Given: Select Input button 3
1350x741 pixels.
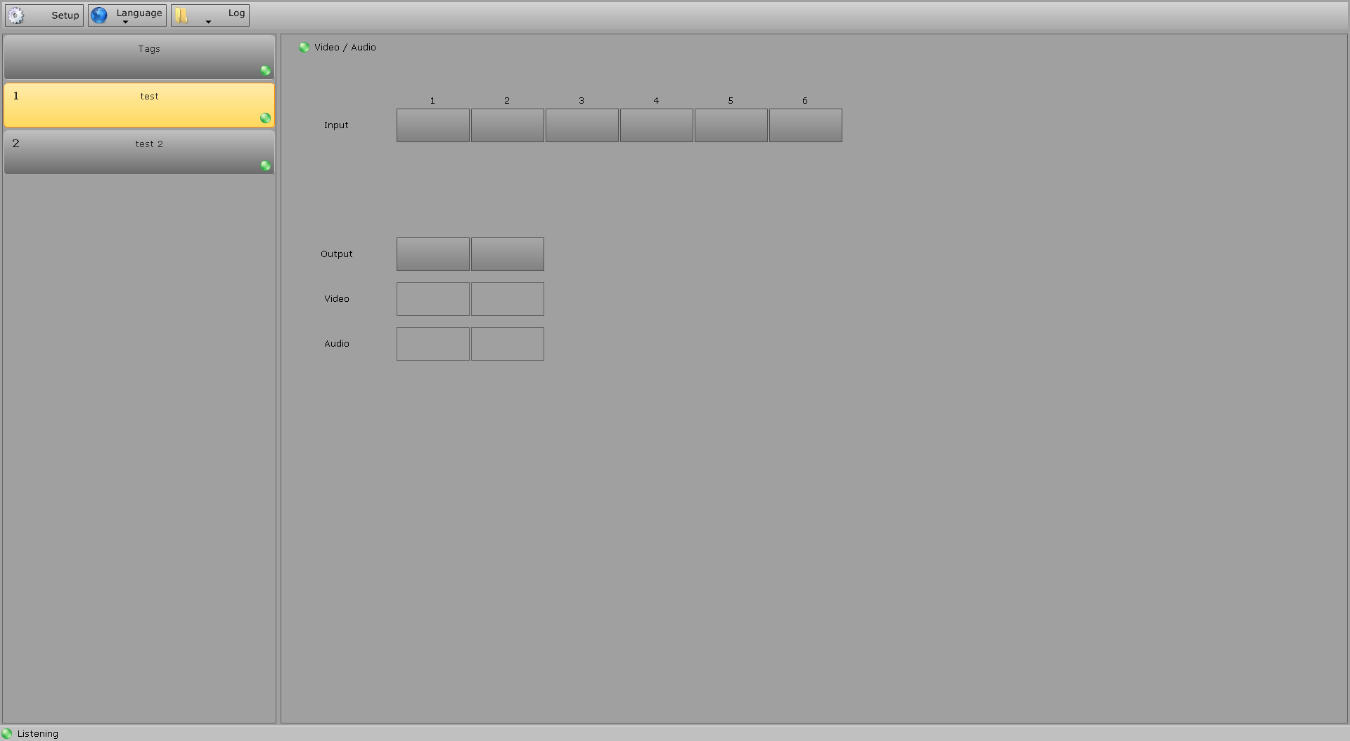Looking at the screenshot, I should point(582,125).
